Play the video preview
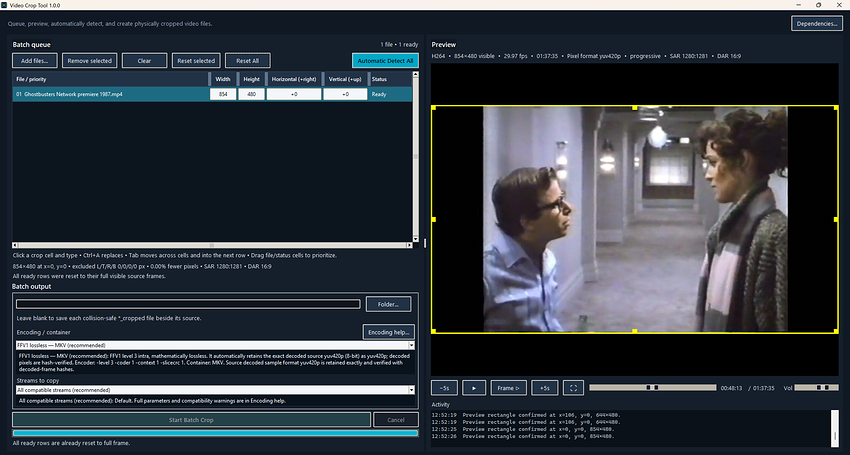Screen dimensions: 850x455 (x=474, y=388)
